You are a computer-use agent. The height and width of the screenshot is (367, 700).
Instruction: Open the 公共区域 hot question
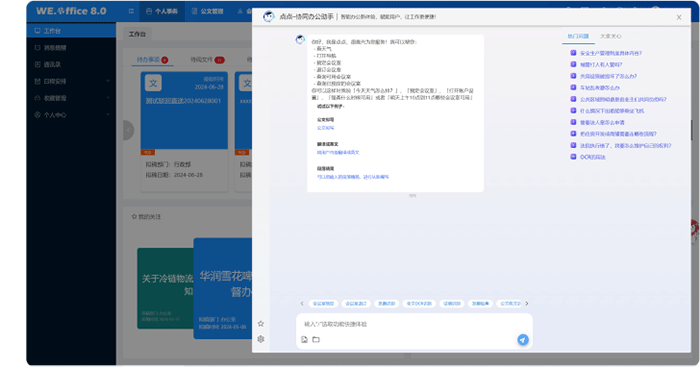[x=623, y=100]
